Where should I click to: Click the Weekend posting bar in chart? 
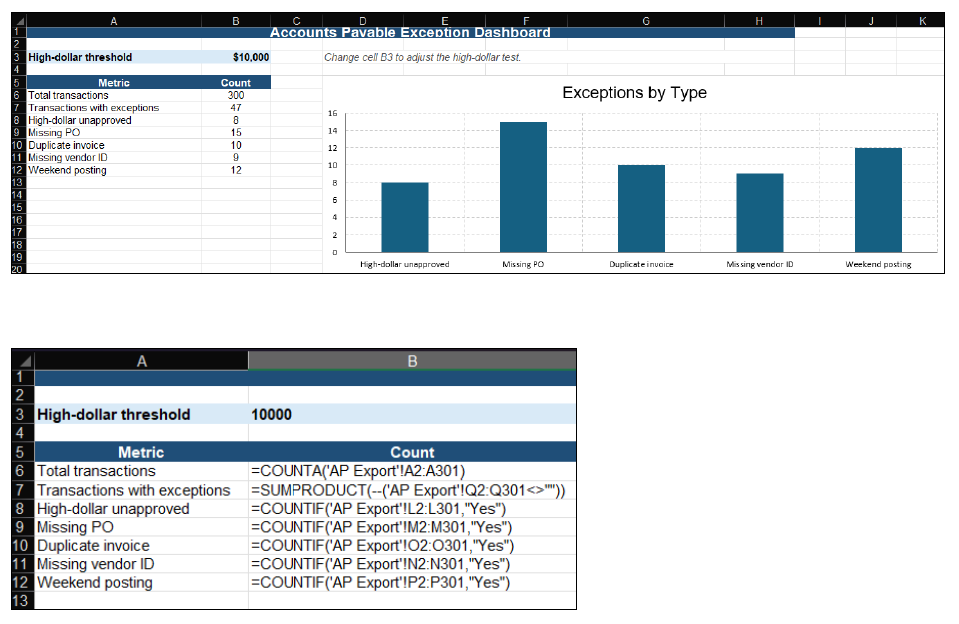click(878, 200)
